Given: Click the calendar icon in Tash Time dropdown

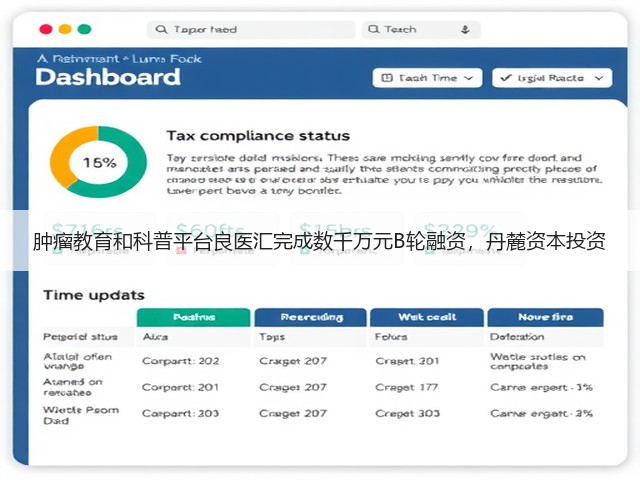Looking at the screenshot, I should [387, 78].
